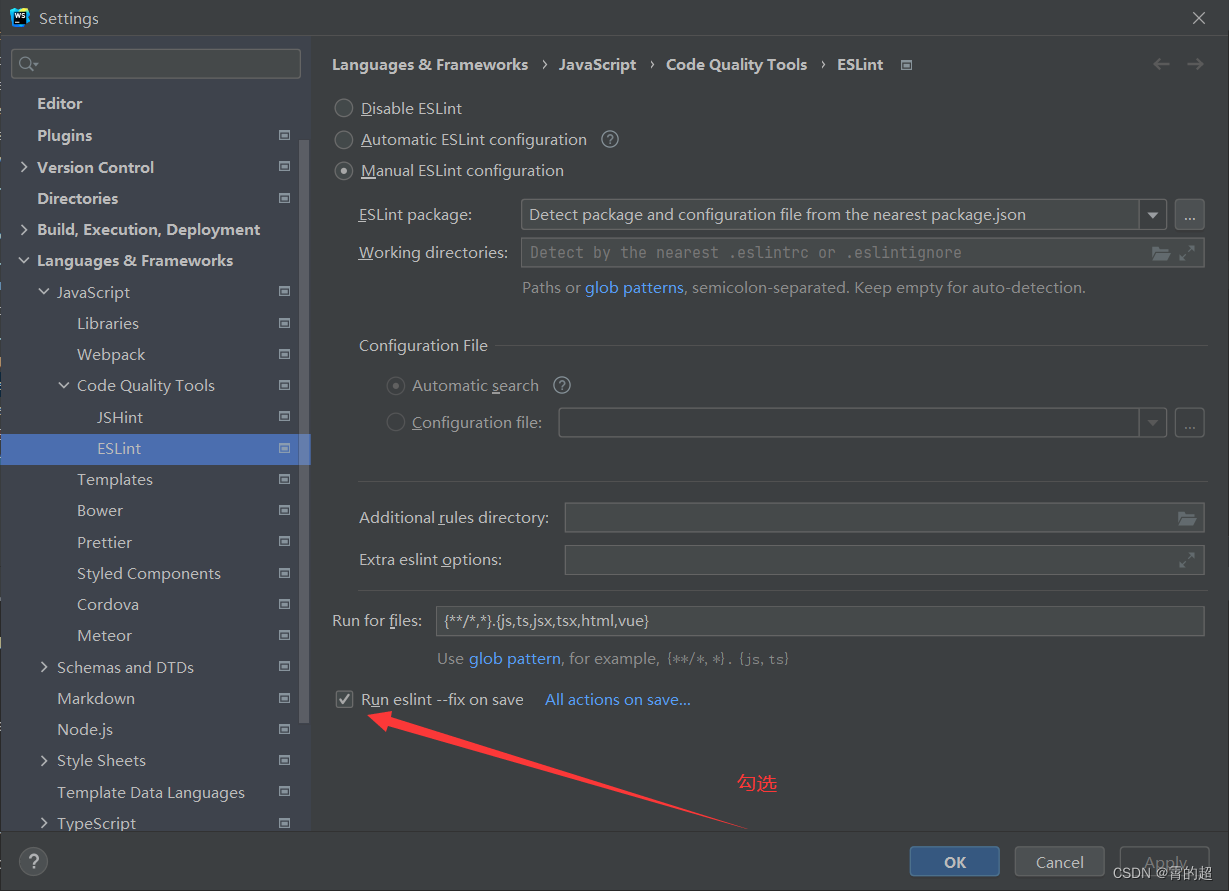Click the project-level icon beside Bower

(285, 510)
